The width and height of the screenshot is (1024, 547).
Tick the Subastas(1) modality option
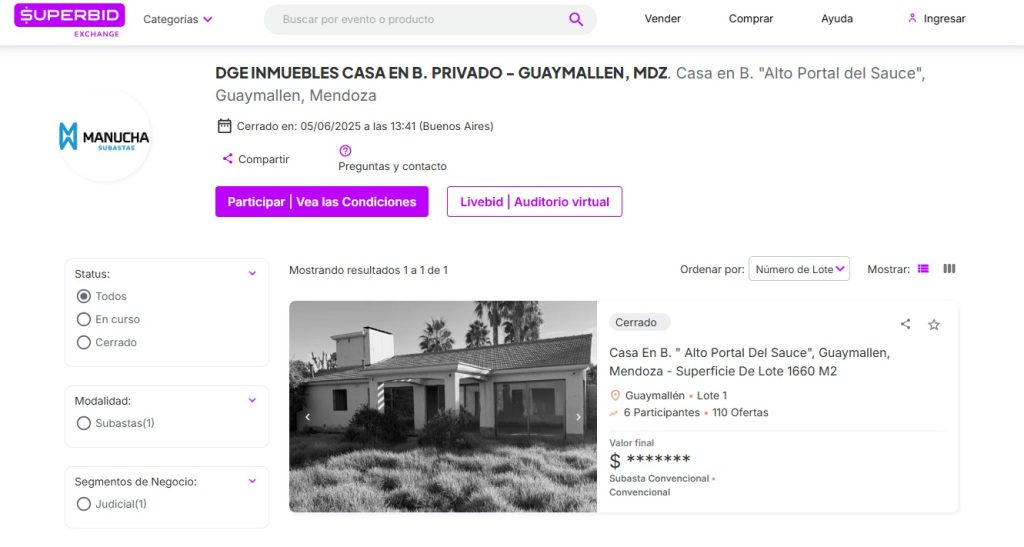tap(84, 423)
